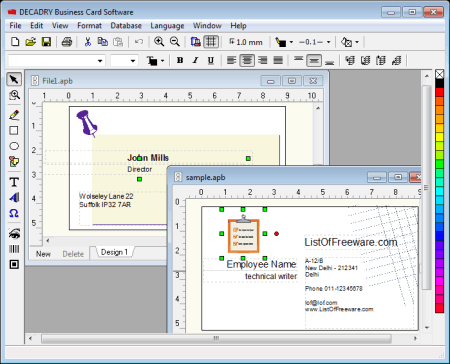Toggle Italic formatting
Viewport: 450px width, 364px height.
tap(195, 60)
